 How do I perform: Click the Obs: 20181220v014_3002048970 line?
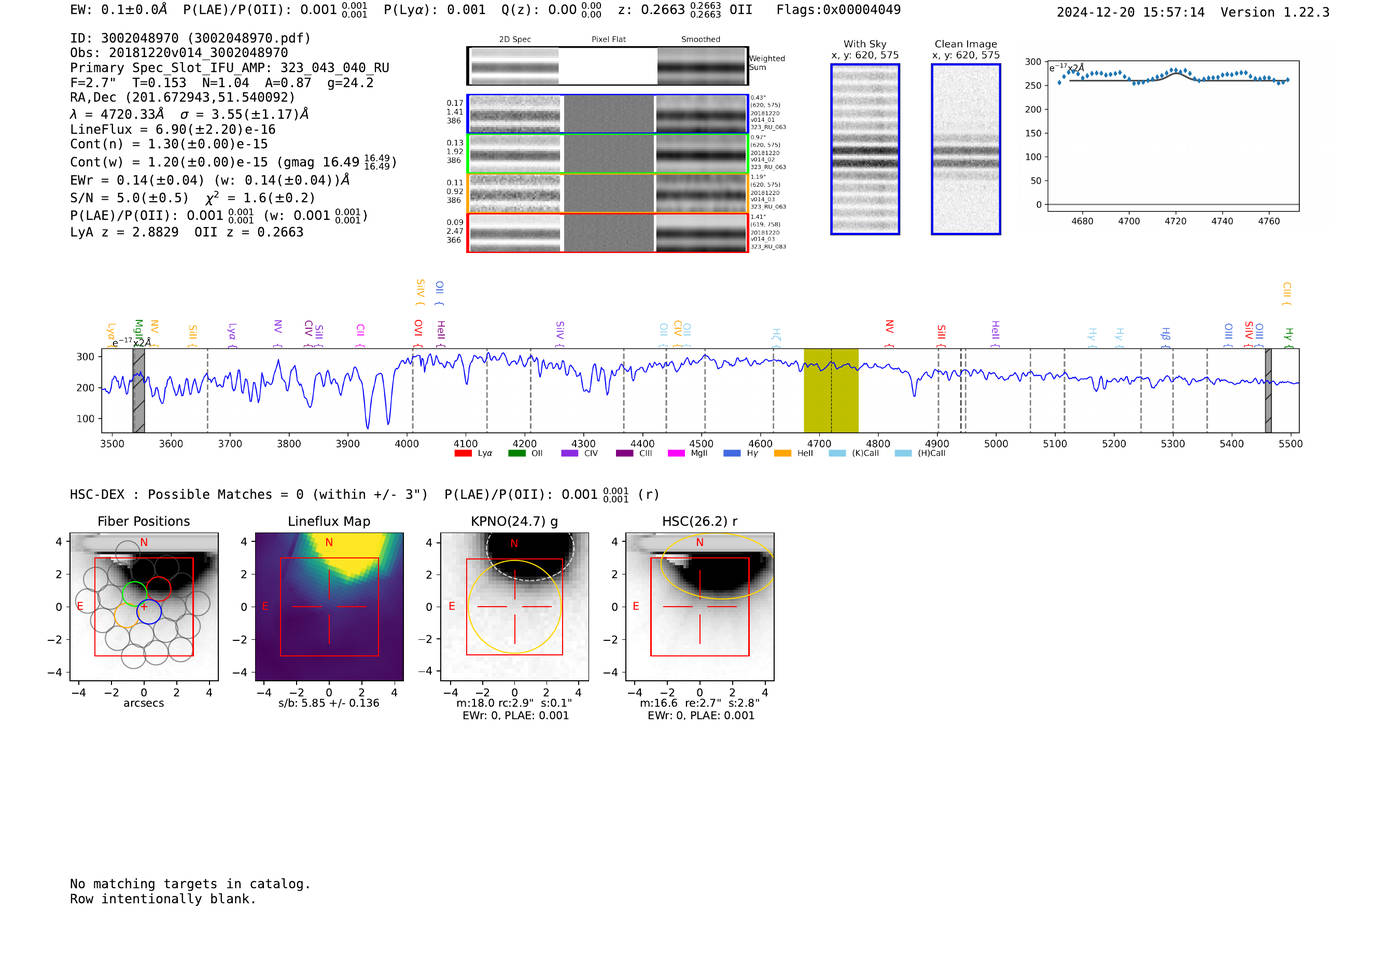[x=179, y=52]
